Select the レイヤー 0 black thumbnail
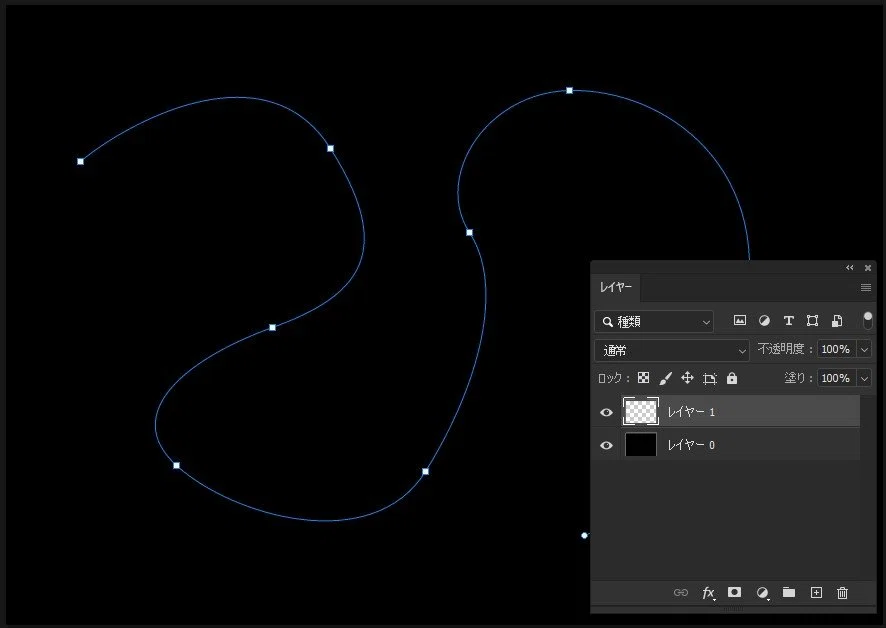The image size is (886, 628). point(641,445)
